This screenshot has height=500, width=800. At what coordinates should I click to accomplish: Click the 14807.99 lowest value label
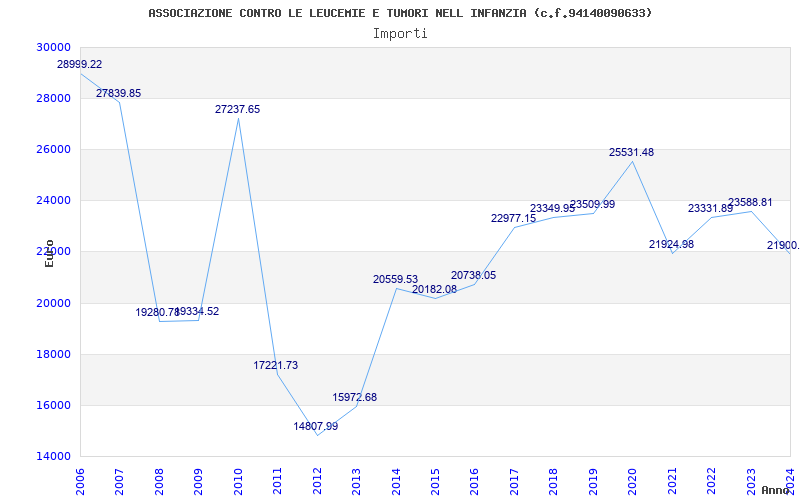pos(315,426)
